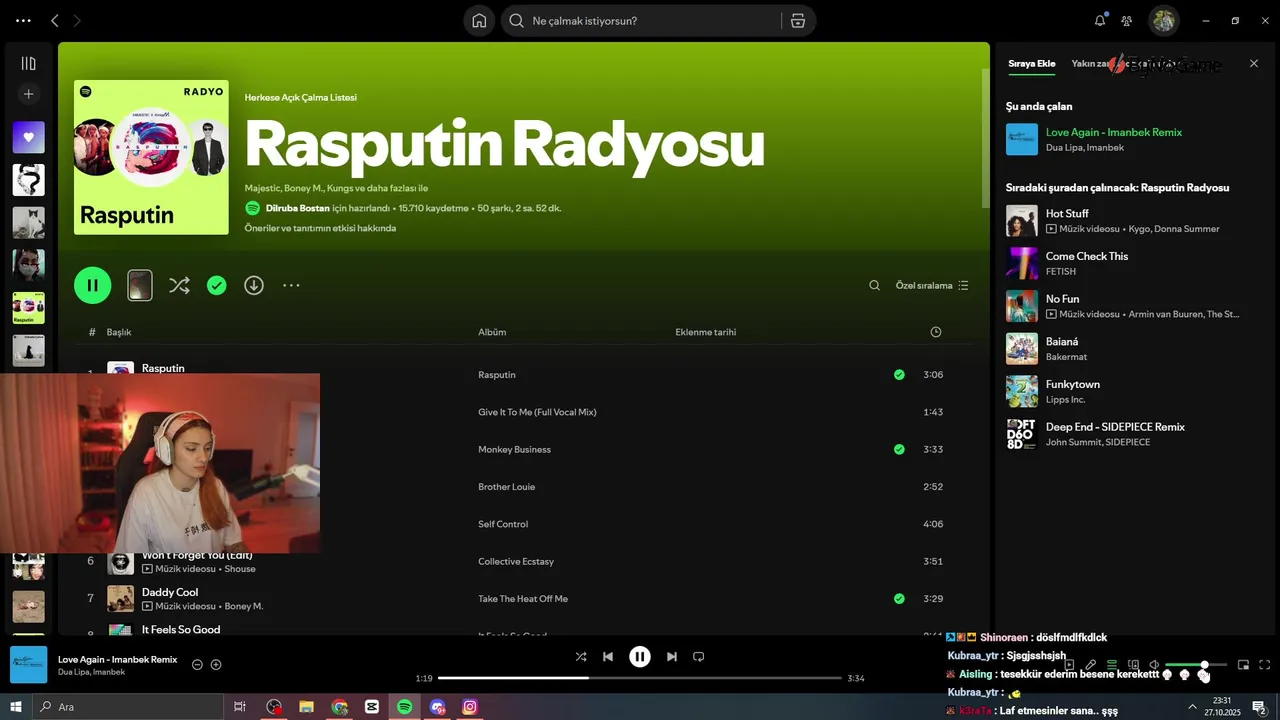Toggle repeat in bottom player bar
The height and width of the screenshot is (720, 1280).
click(699, 657)
